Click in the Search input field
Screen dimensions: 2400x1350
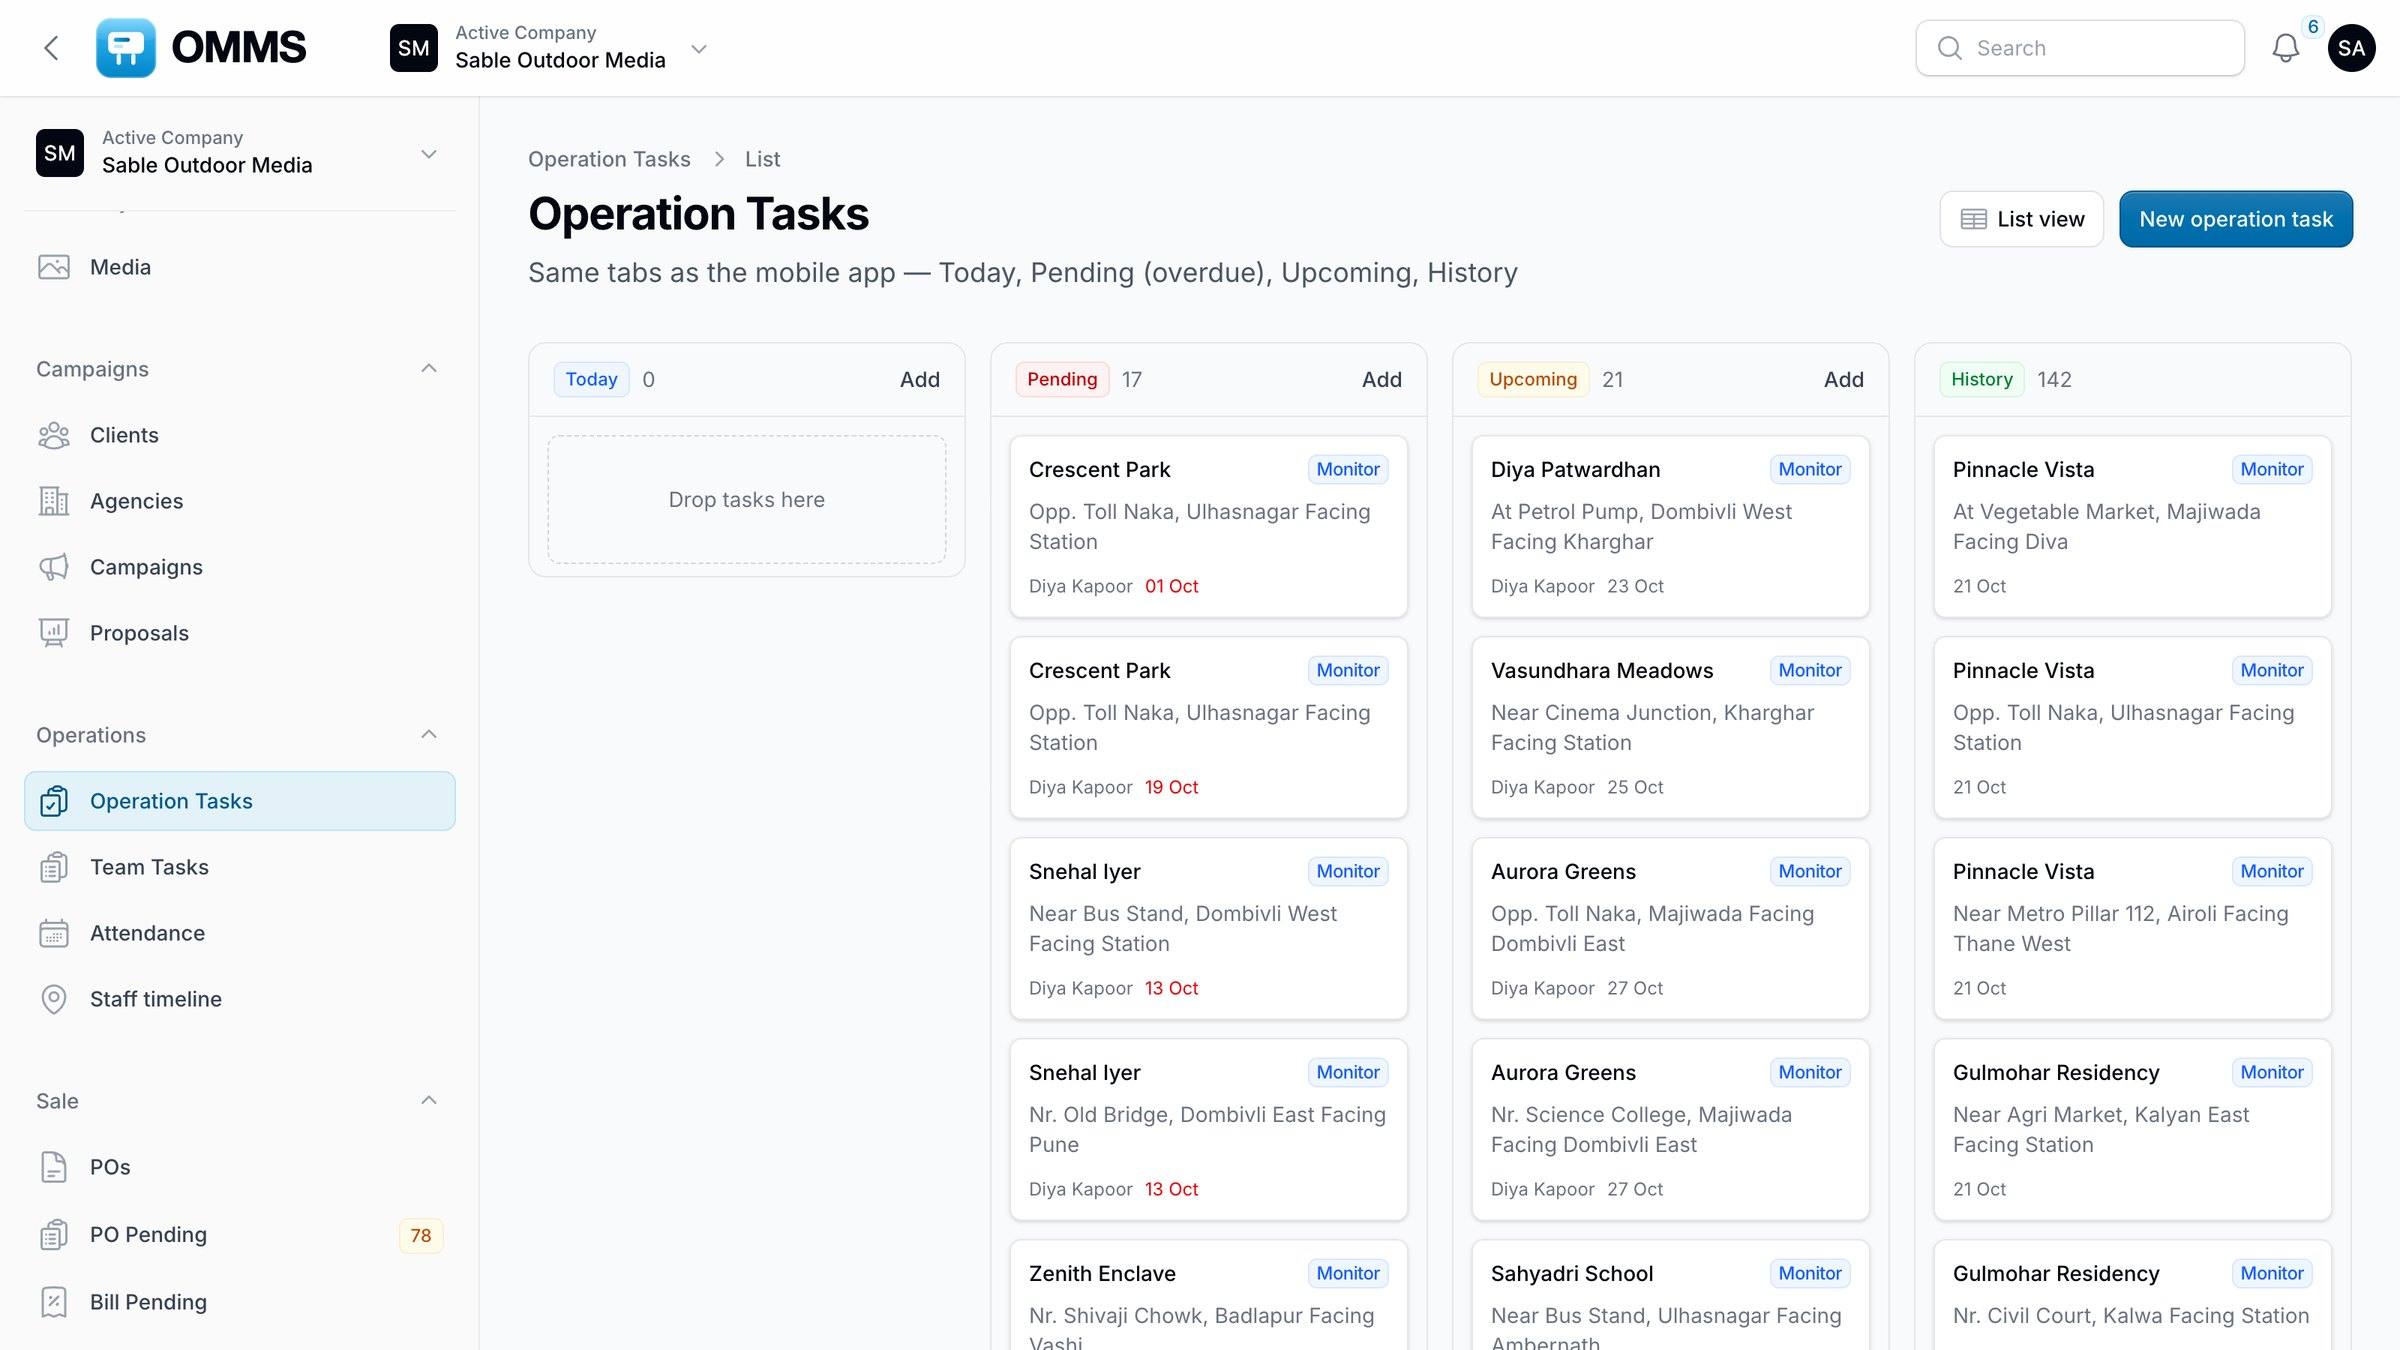click(x=2080, y=48)
